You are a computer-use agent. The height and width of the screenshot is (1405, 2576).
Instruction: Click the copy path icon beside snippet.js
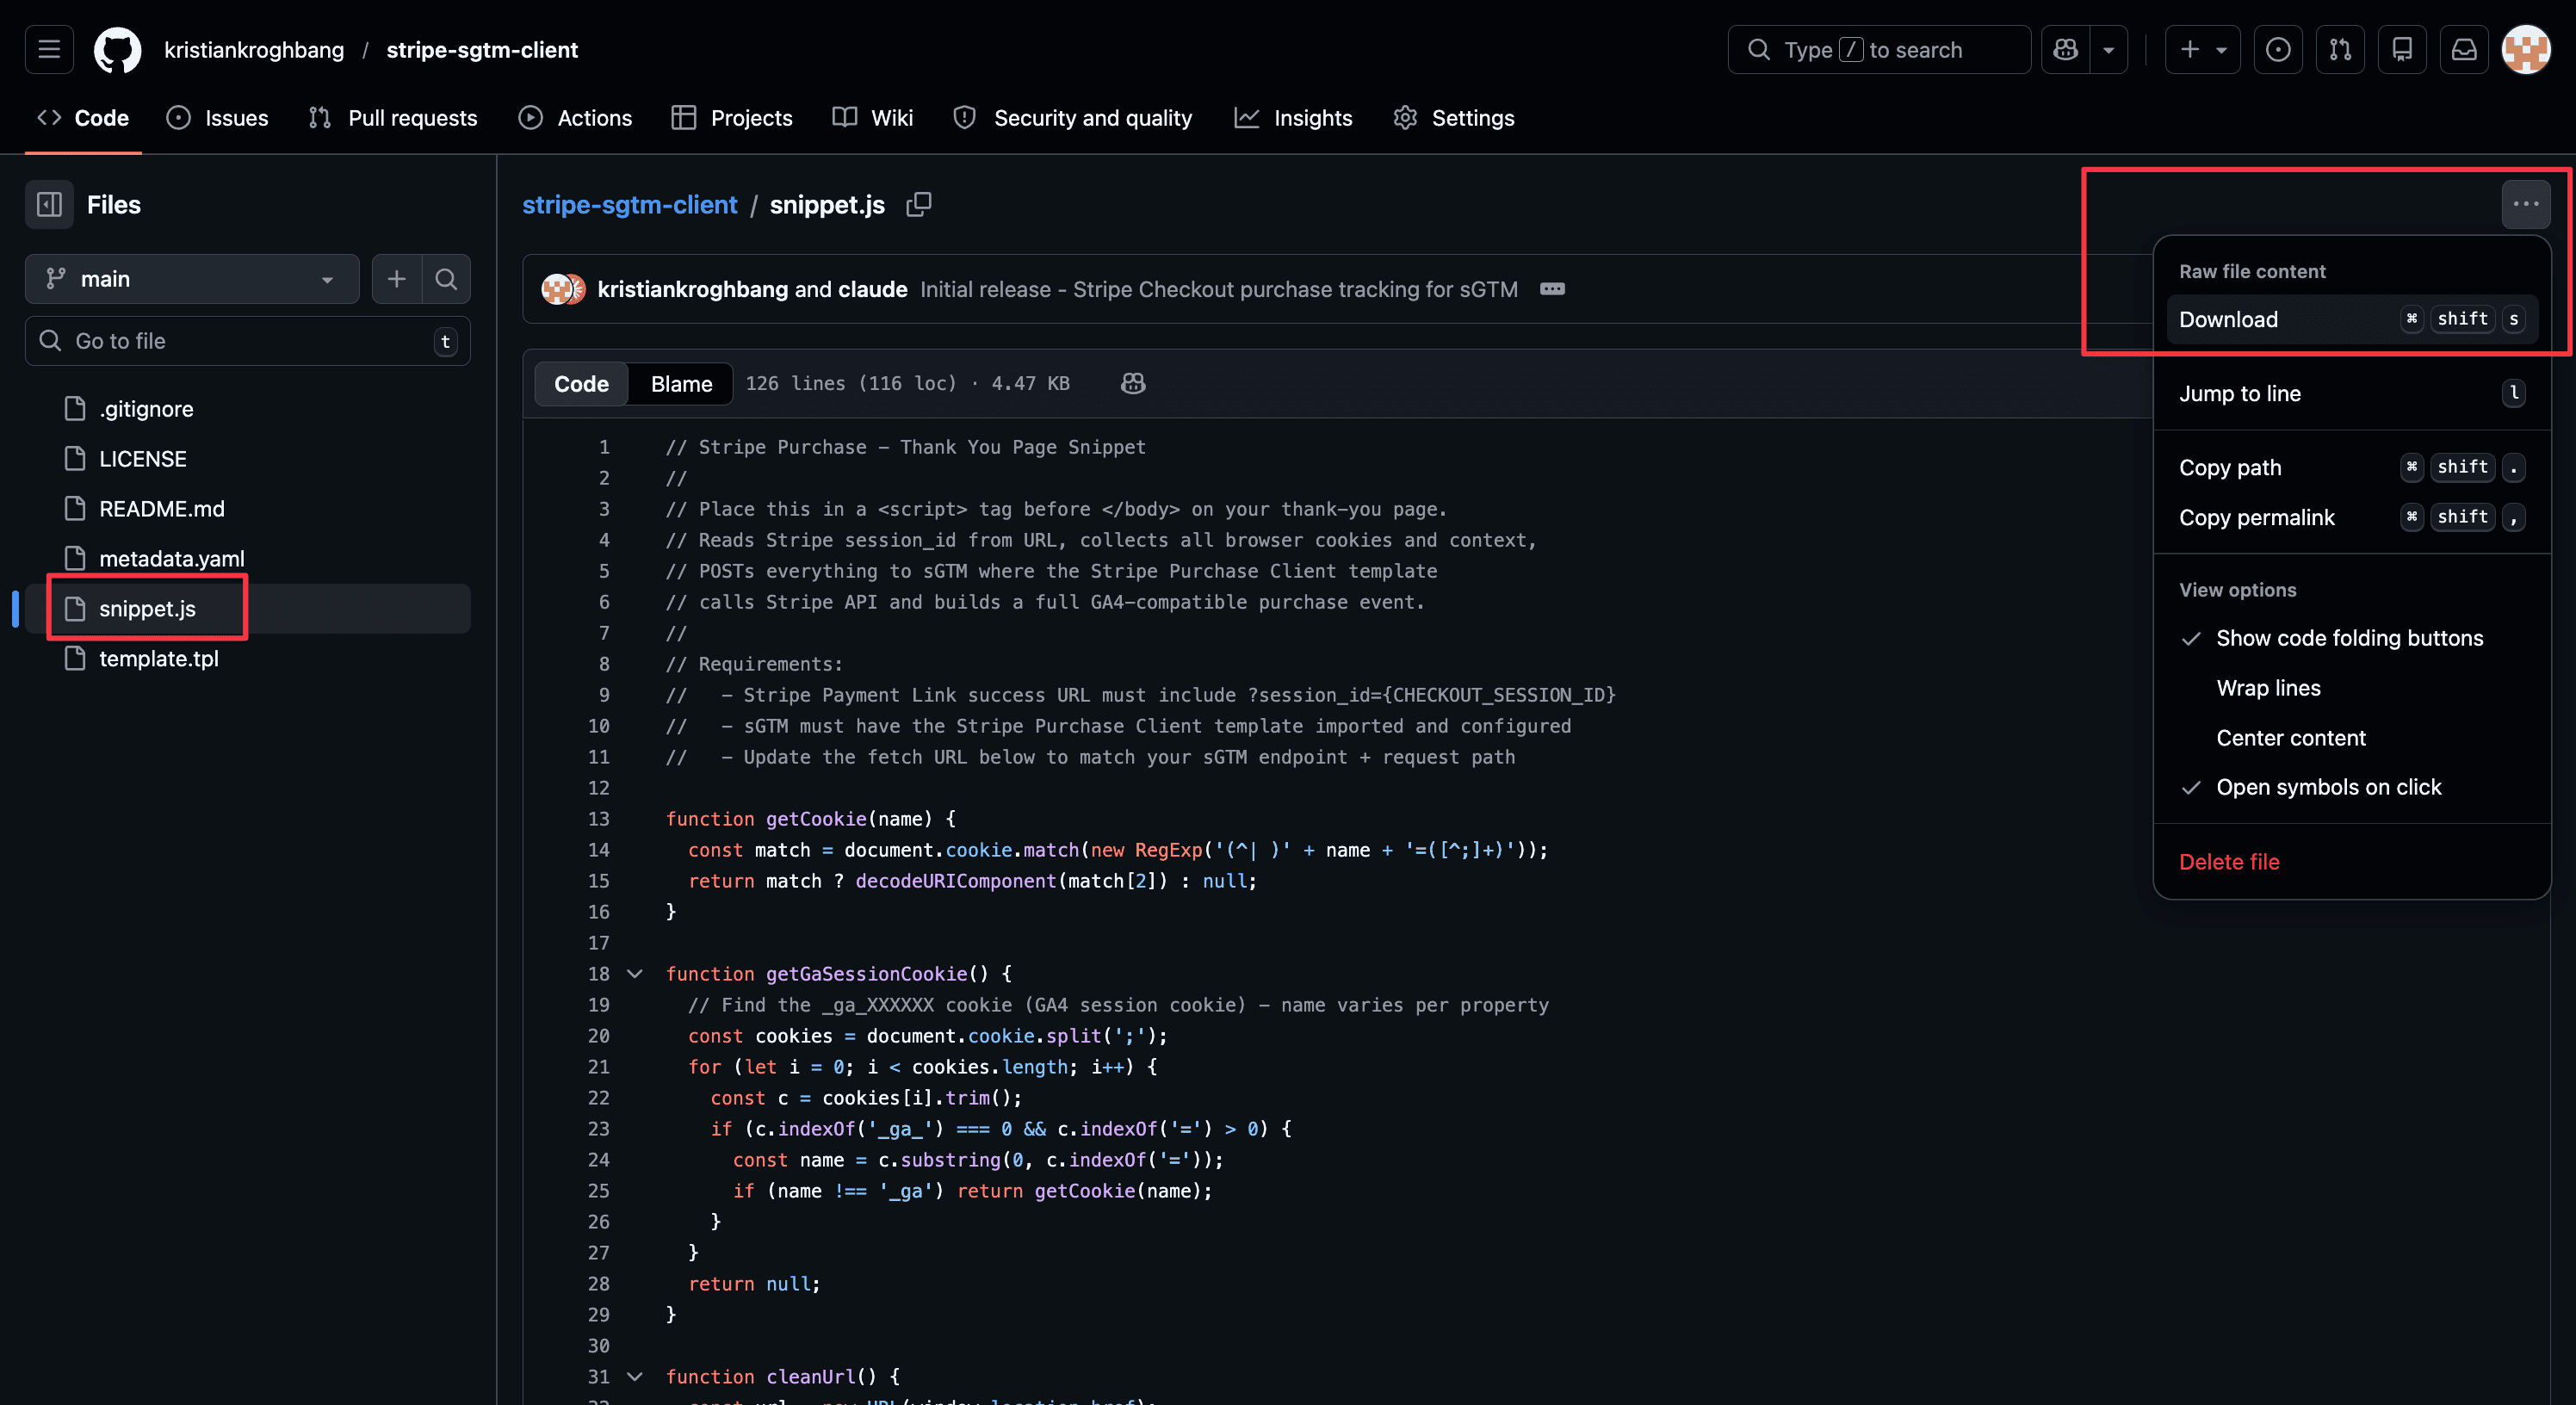(x=918, y=204)
